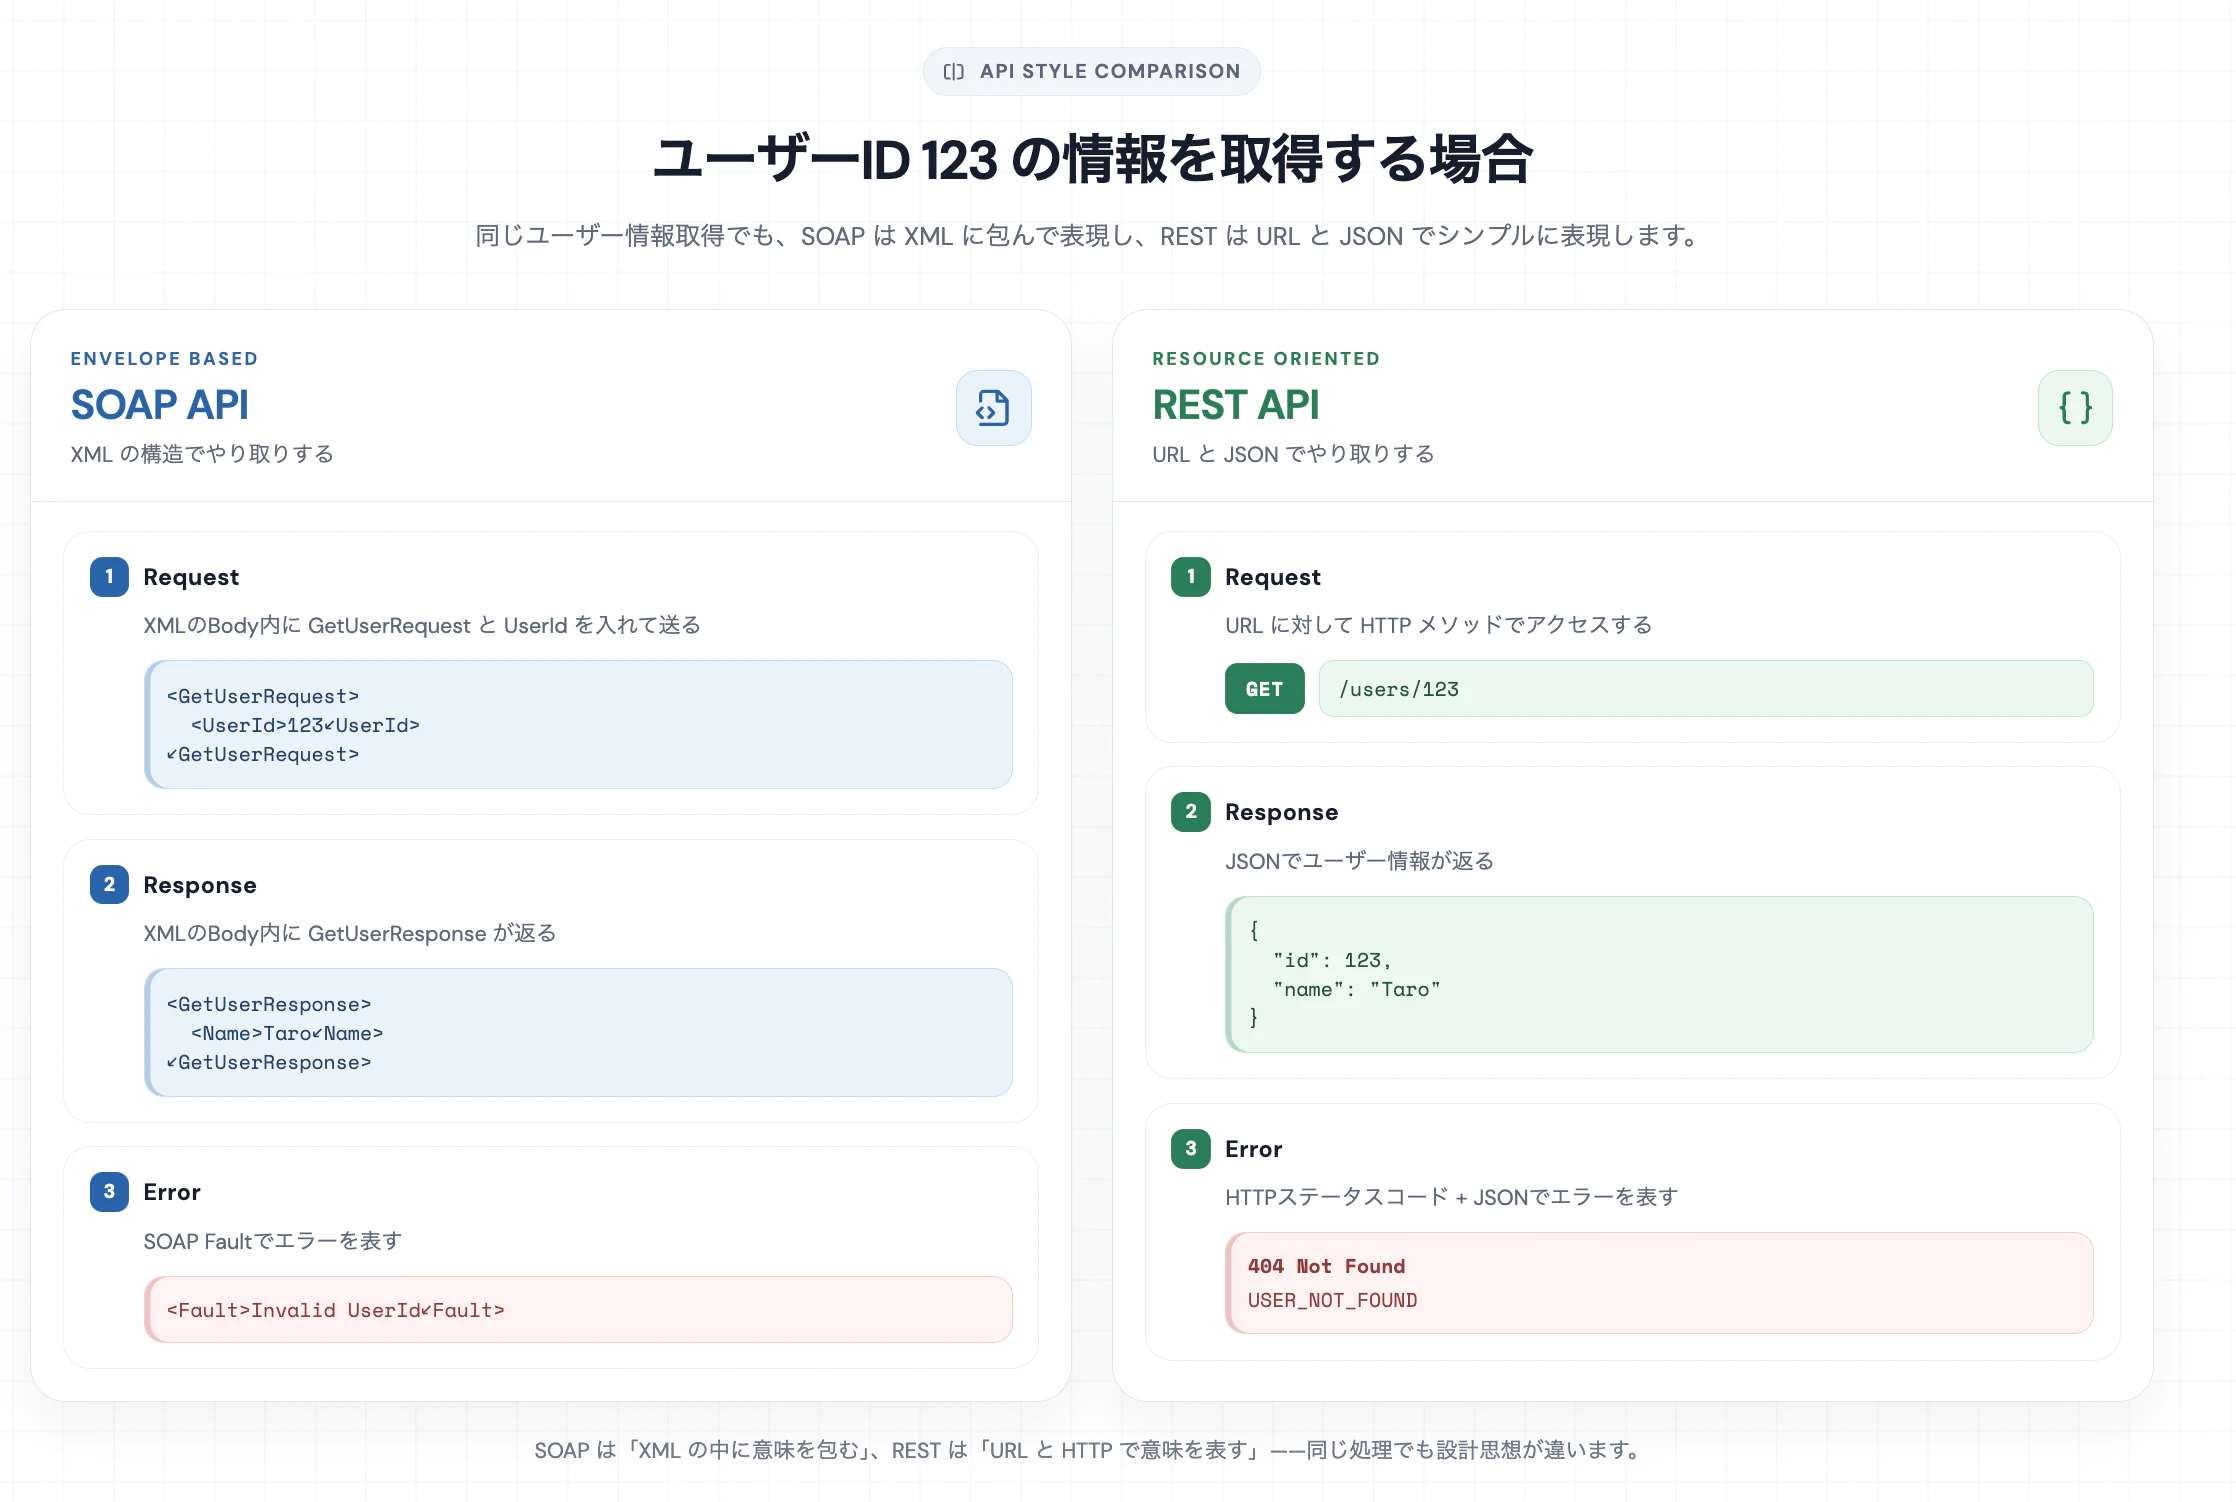Click the REST Response section title

pos(1282,812)
